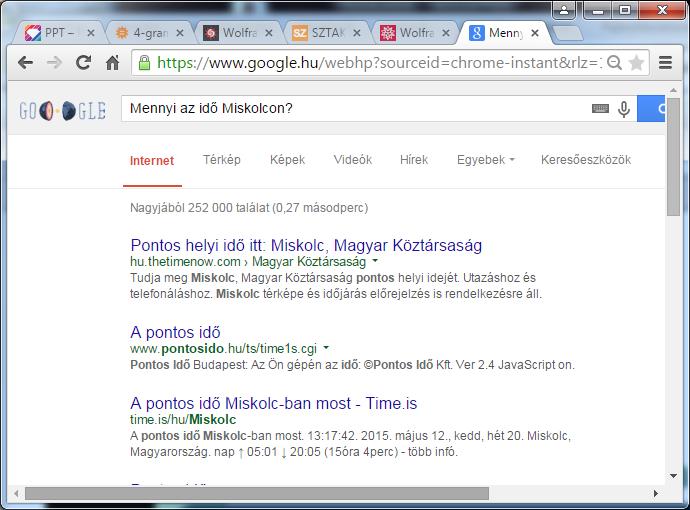The height and width of the screenshot is (510, 690).
Task: Expand dropdown arrow beside pontosido.hu URL
Action: pos(326,348)
